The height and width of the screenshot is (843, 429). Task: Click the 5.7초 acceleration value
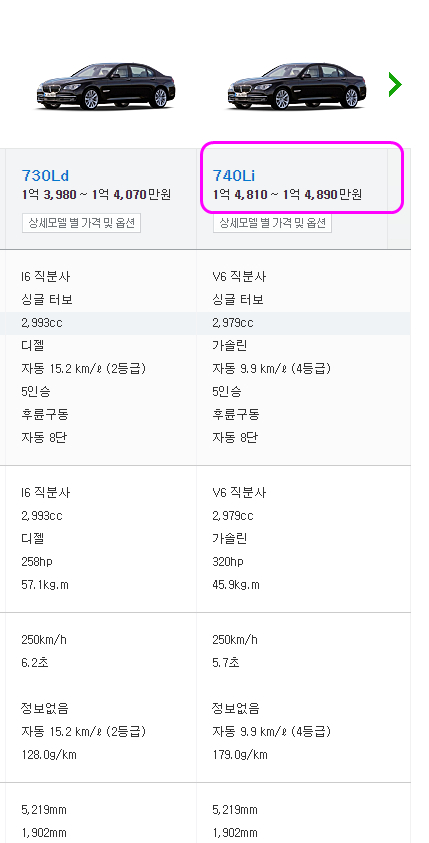point(226,662)
